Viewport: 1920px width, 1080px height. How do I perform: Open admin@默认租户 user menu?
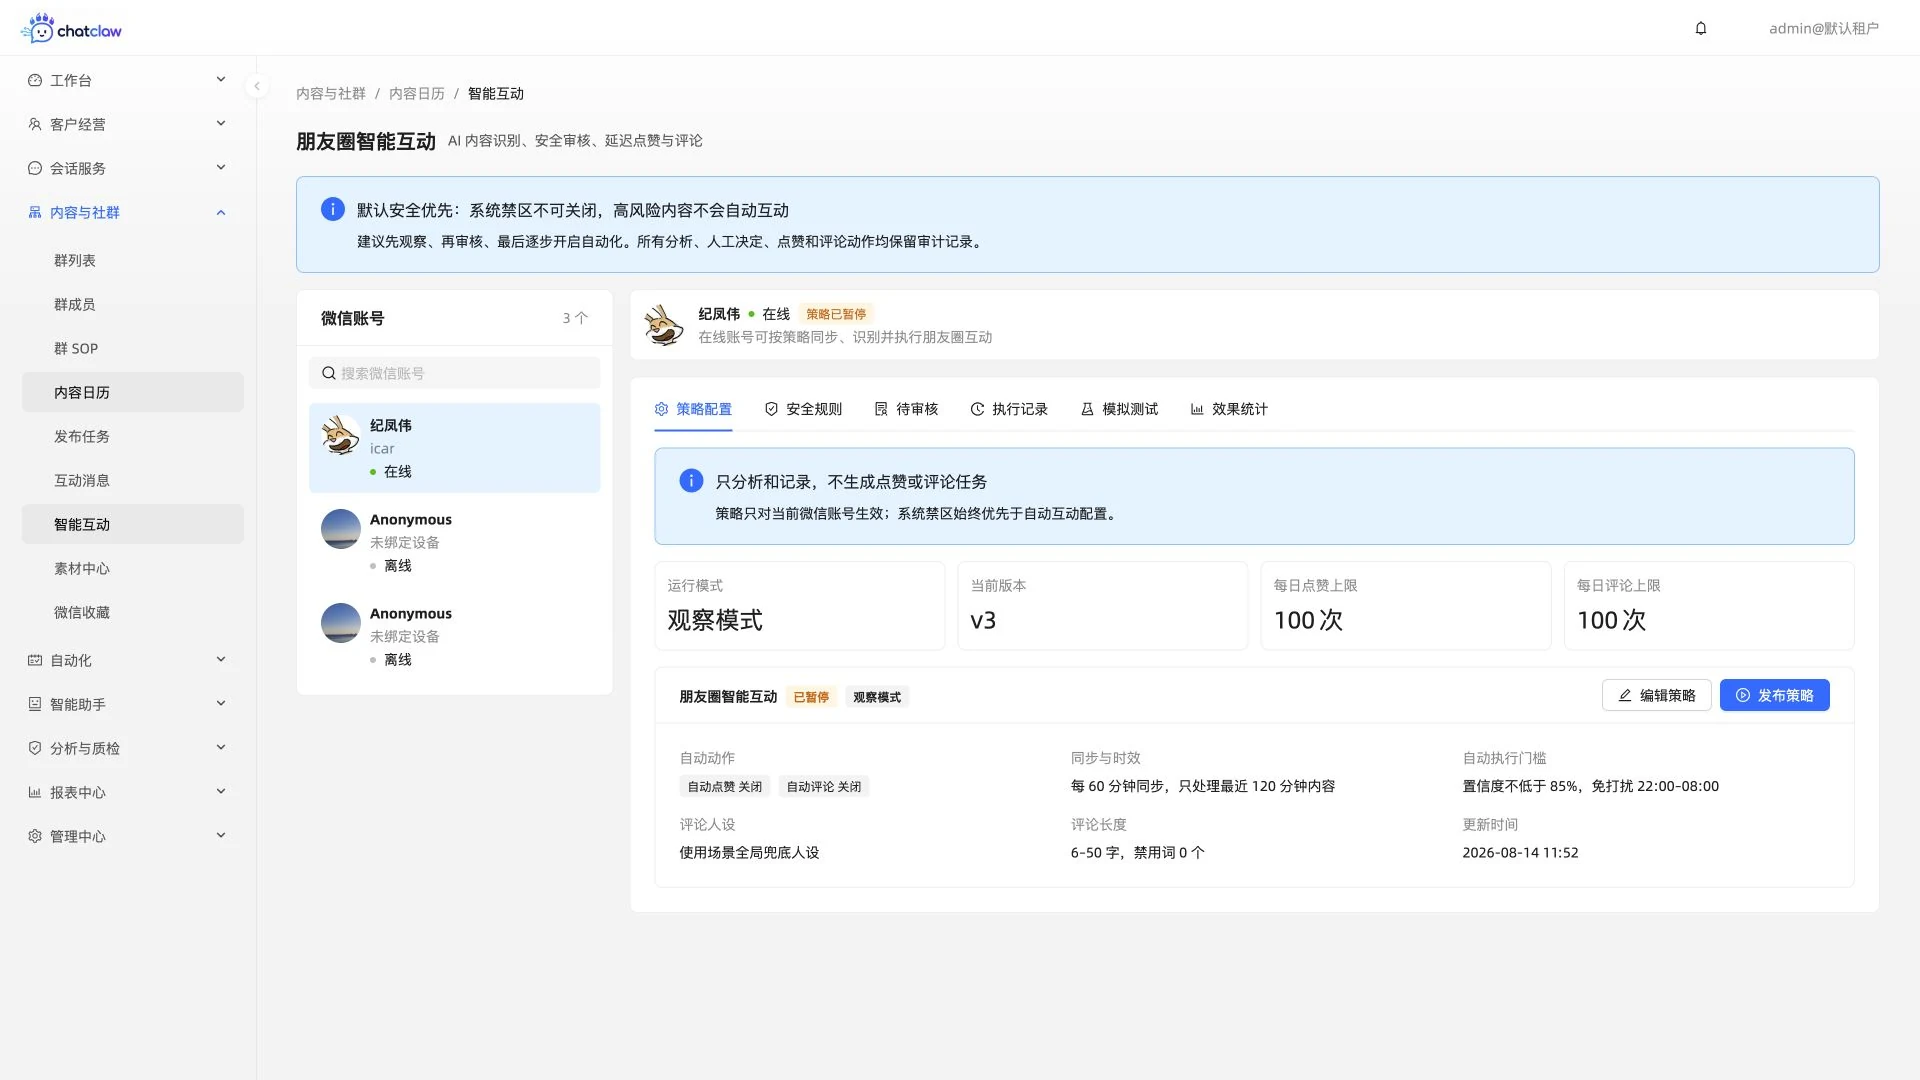(1823, 28)
